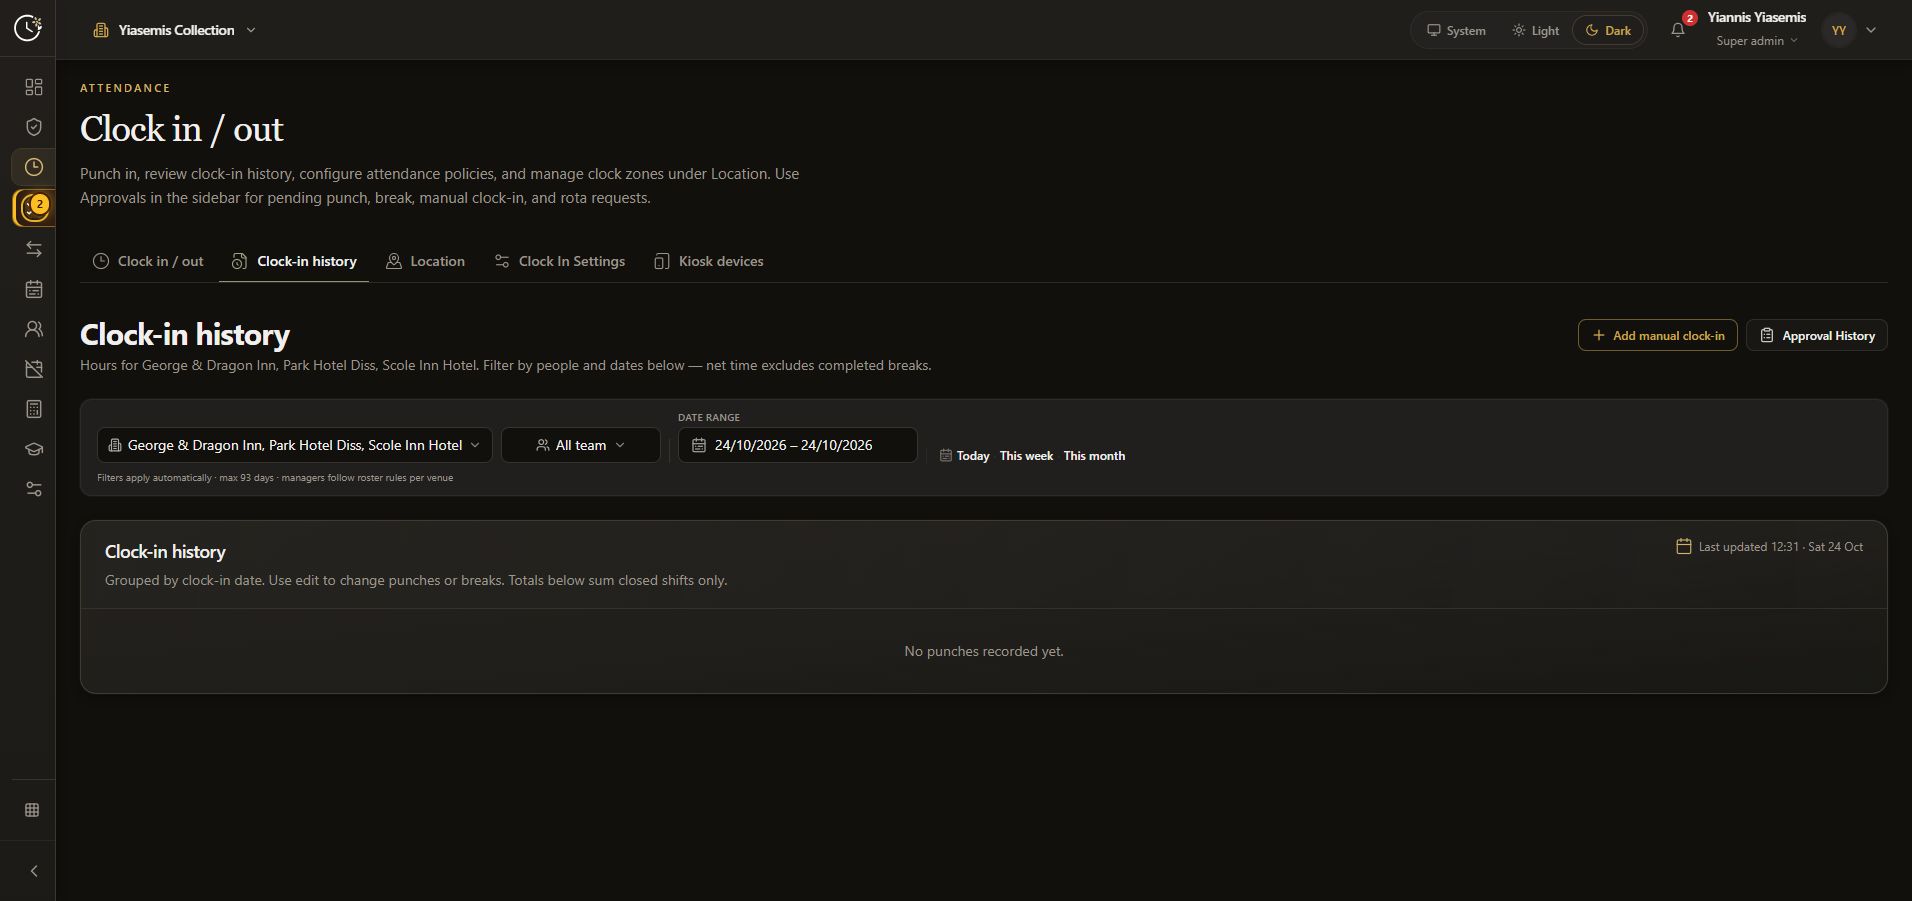The height and width of the screenshot is (901, 1912).
Task: Click the swap arrows sidebar icon
Action: [x=34, y=249]
